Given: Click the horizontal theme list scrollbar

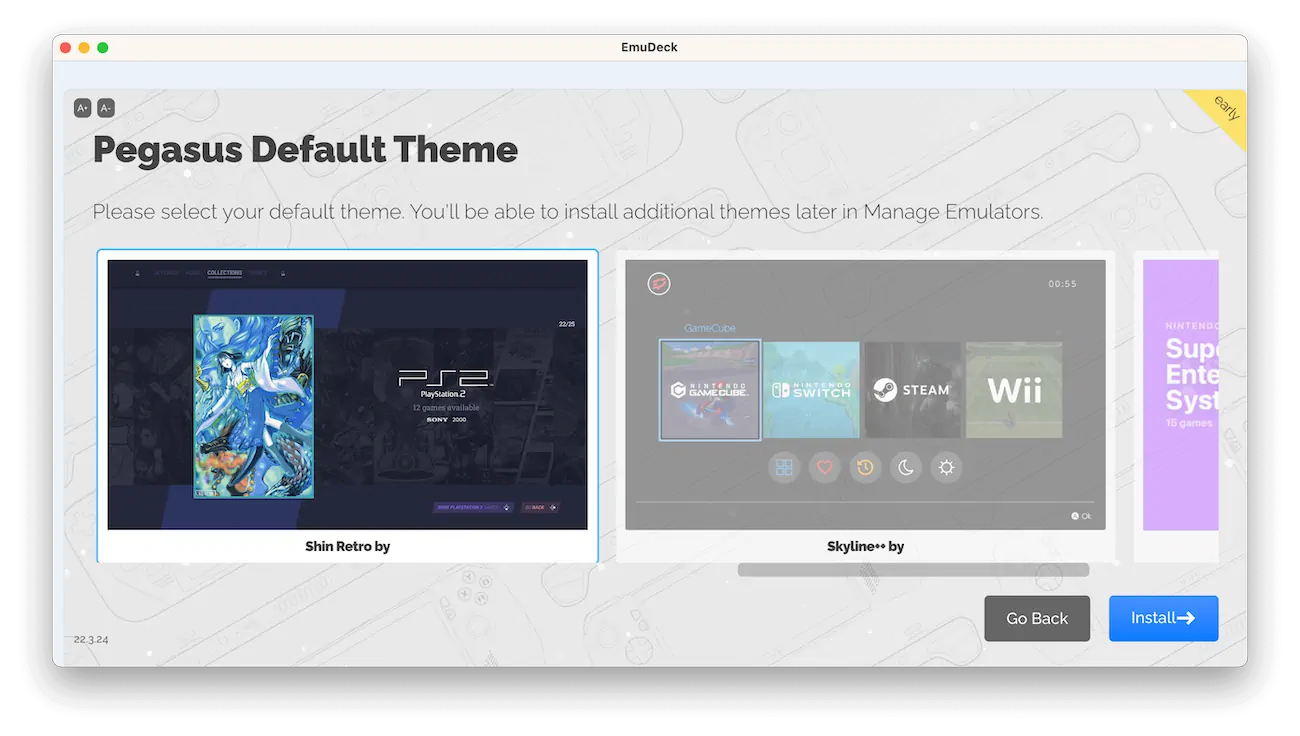Looking at the screenshot, I should (913, 570).
